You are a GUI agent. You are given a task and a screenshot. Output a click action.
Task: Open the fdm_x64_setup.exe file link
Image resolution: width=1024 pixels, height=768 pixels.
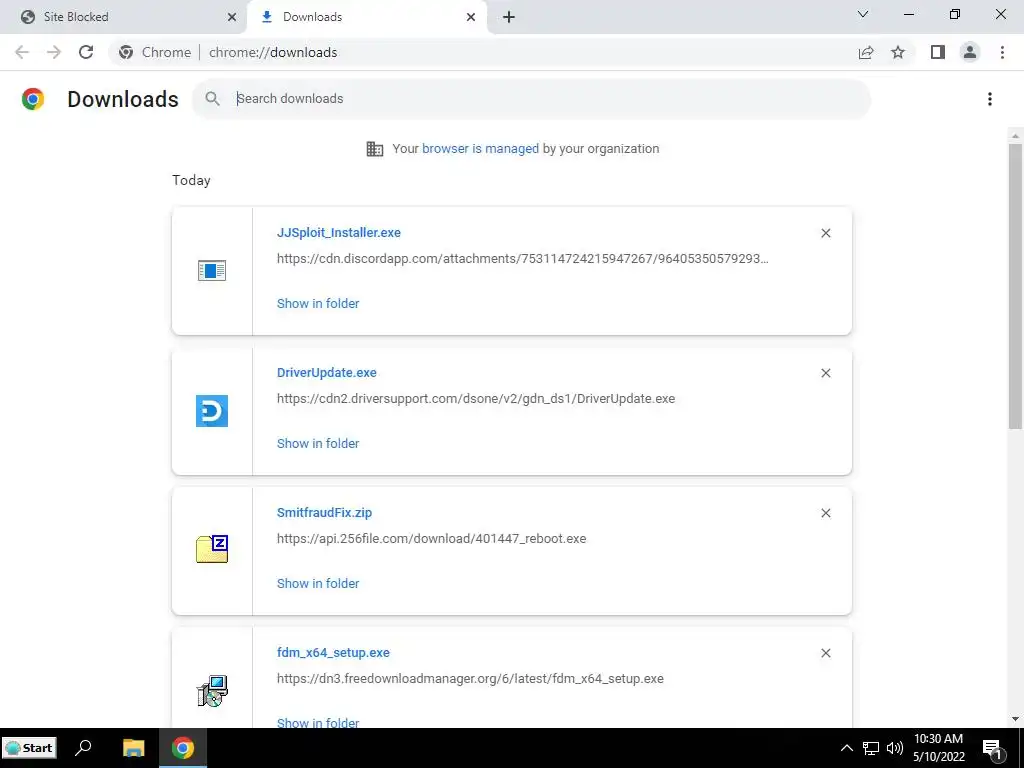pyautogui.click(x=333, y=652)
